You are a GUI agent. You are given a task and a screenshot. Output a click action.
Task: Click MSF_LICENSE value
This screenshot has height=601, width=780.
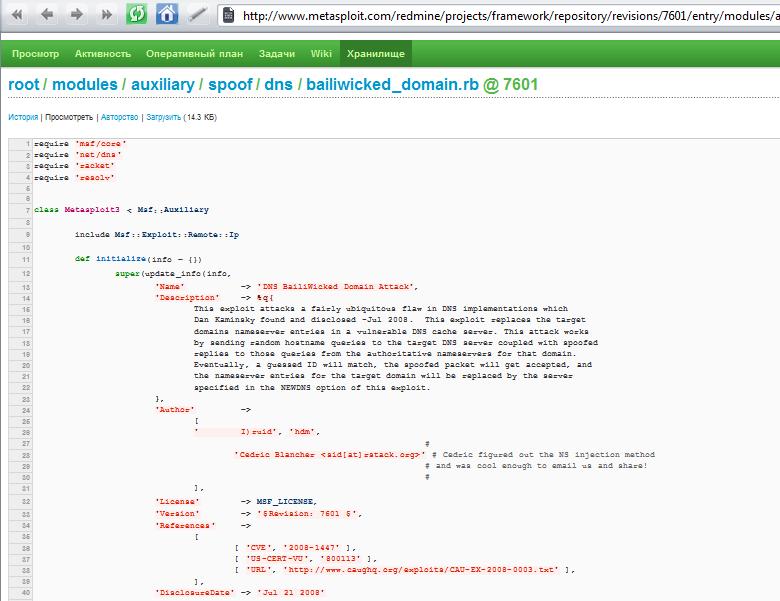[286, 501]
